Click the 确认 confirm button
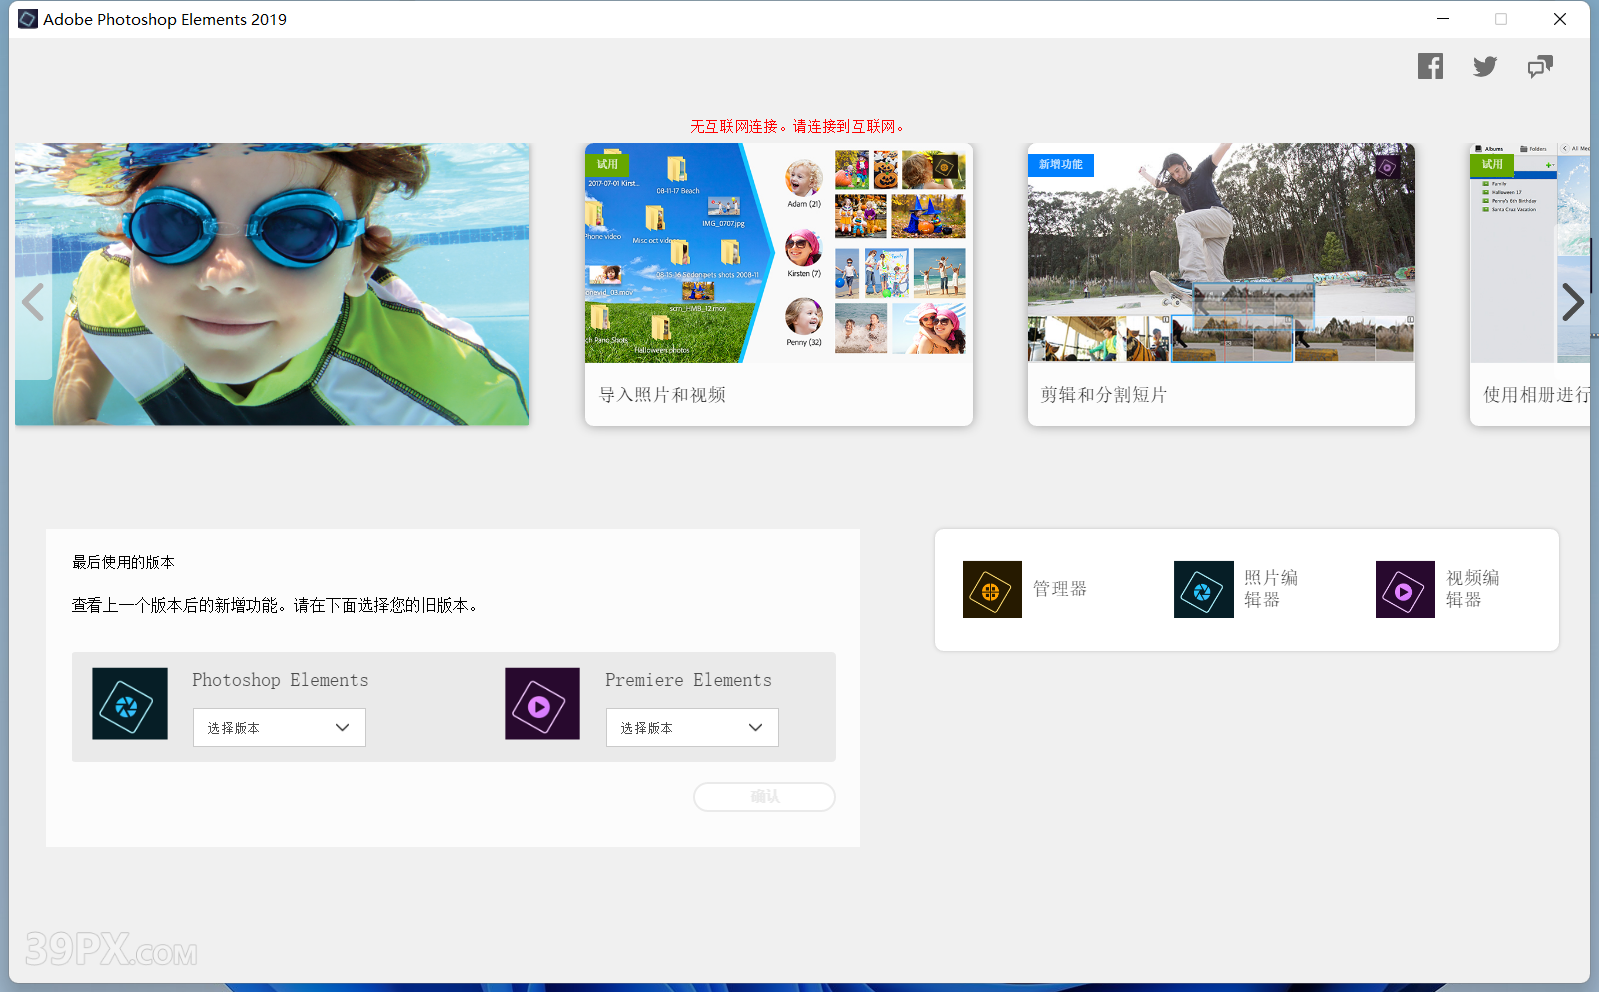Viewport: 1599px width, 992px height. pyautogui.click(x=764, y=797)
